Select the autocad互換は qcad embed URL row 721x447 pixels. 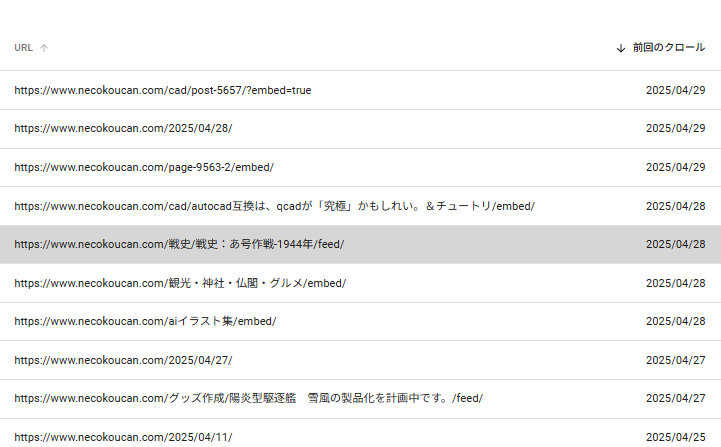pos(360,206)
